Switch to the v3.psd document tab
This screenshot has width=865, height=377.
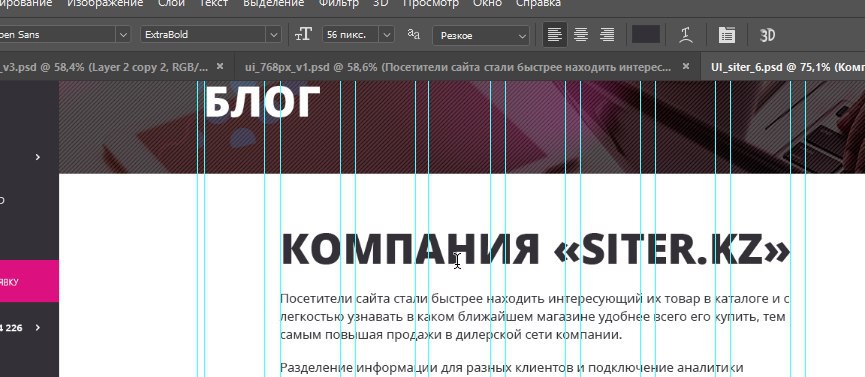(x=104, y=67)
